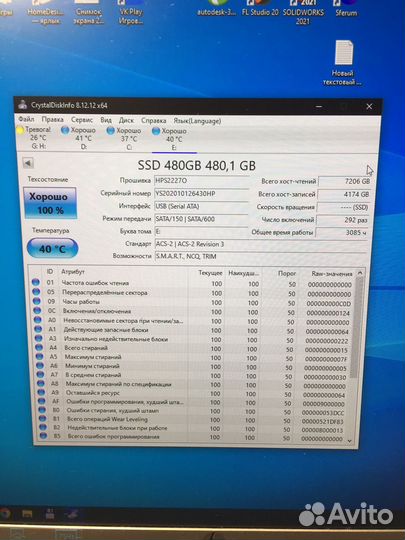Click status icon for attribute A8

tap(41, 383)
